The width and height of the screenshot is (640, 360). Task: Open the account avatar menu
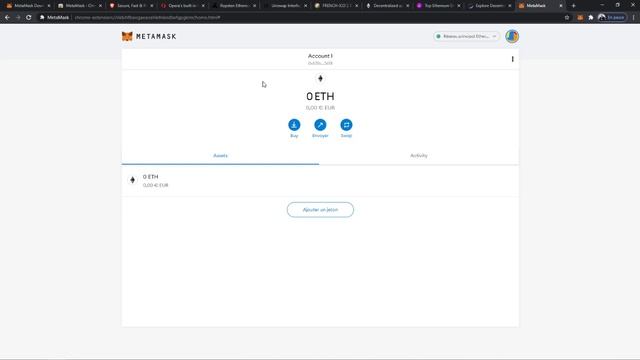pos(512,36)
